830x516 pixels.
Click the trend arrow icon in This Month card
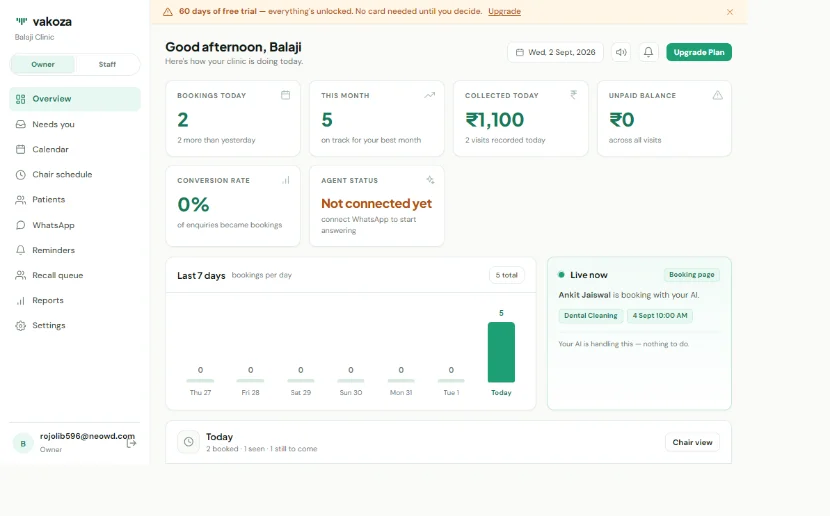(429, 95)
